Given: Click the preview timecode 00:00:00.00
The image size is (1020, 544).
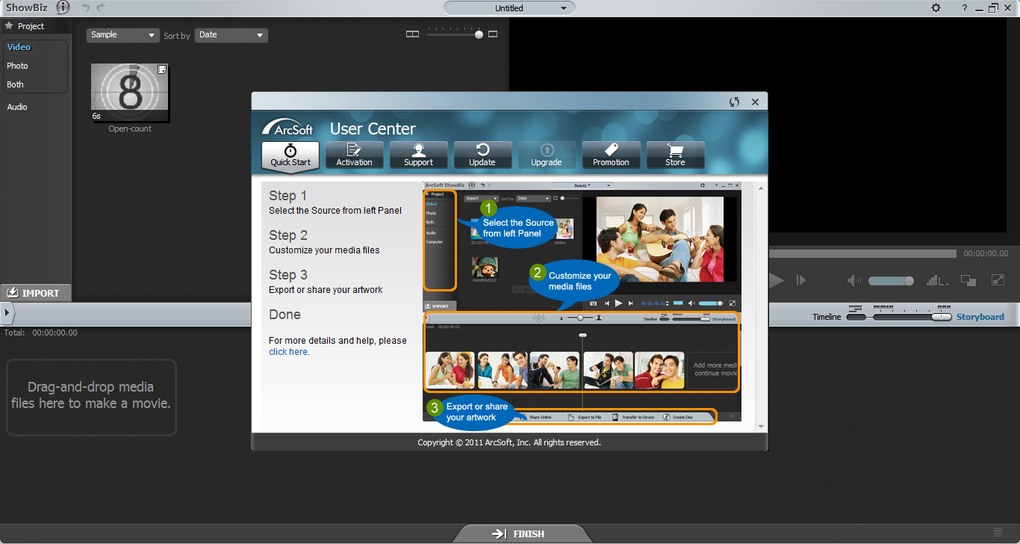Looking at the screenshot, I should click(986, 254).
